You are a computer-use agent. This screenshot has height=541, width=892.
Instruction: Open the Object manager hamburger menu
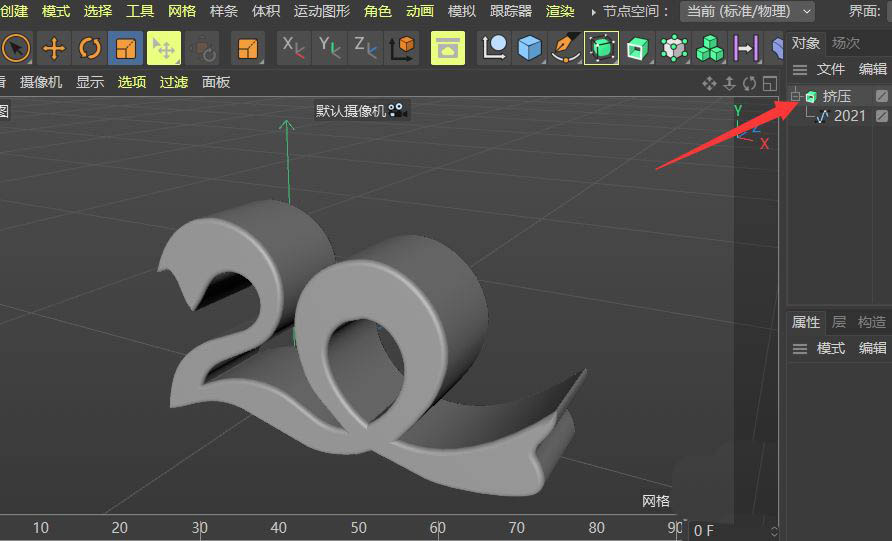[800, 69]
